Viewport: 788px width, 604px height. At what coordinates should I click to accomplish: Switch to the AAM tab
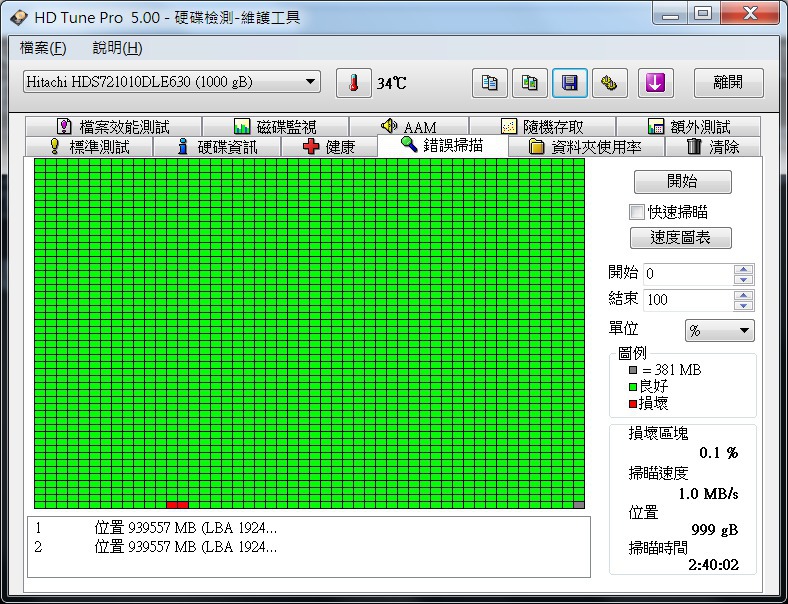coord(409,126)
